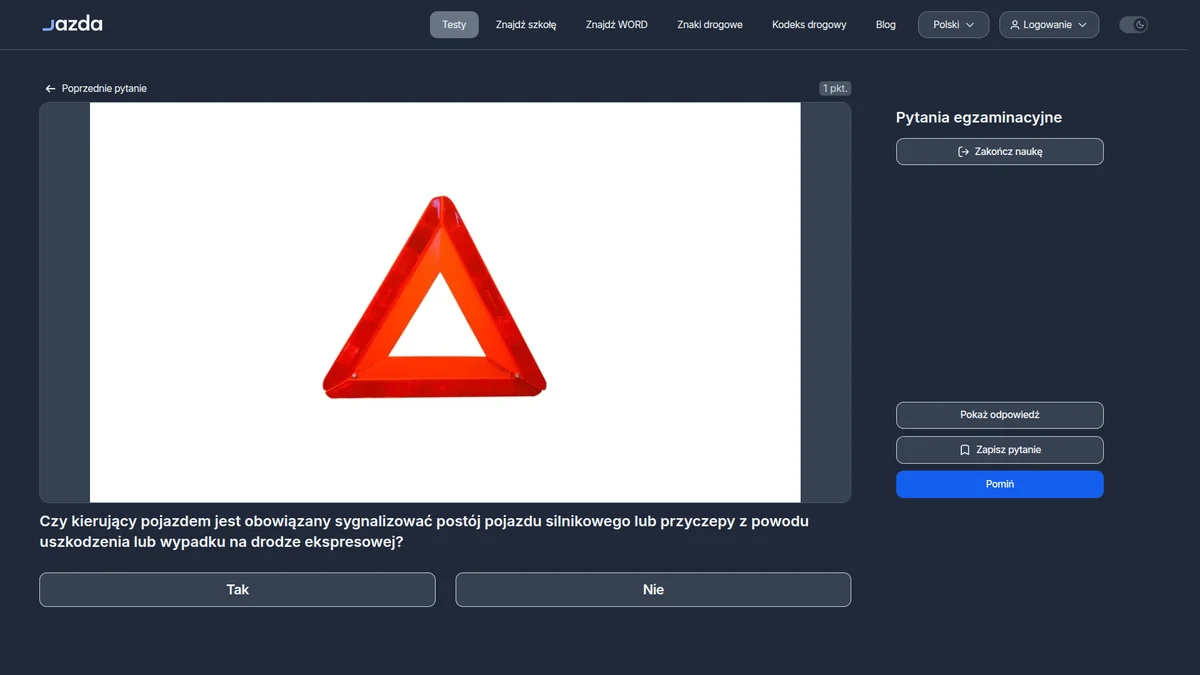This screenshot has width=1200, height=675.
Task: Open the Testy tab
Action: point(454,25)
